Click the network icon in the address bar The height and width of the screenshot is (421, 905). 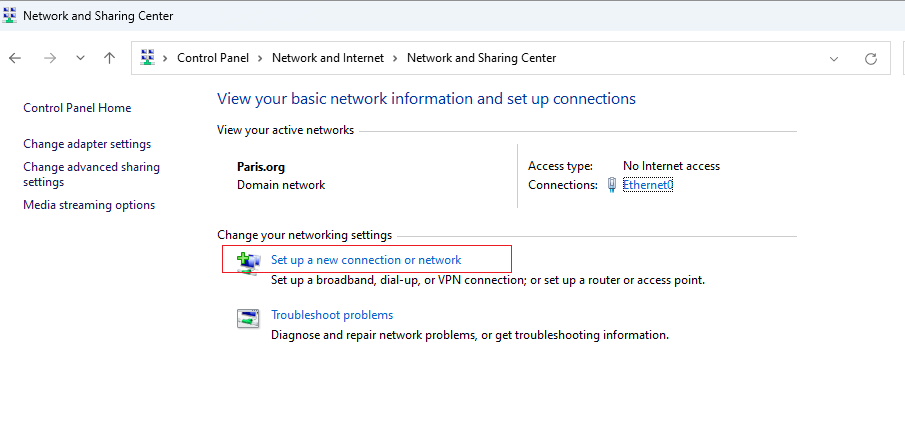coord(148,58)
